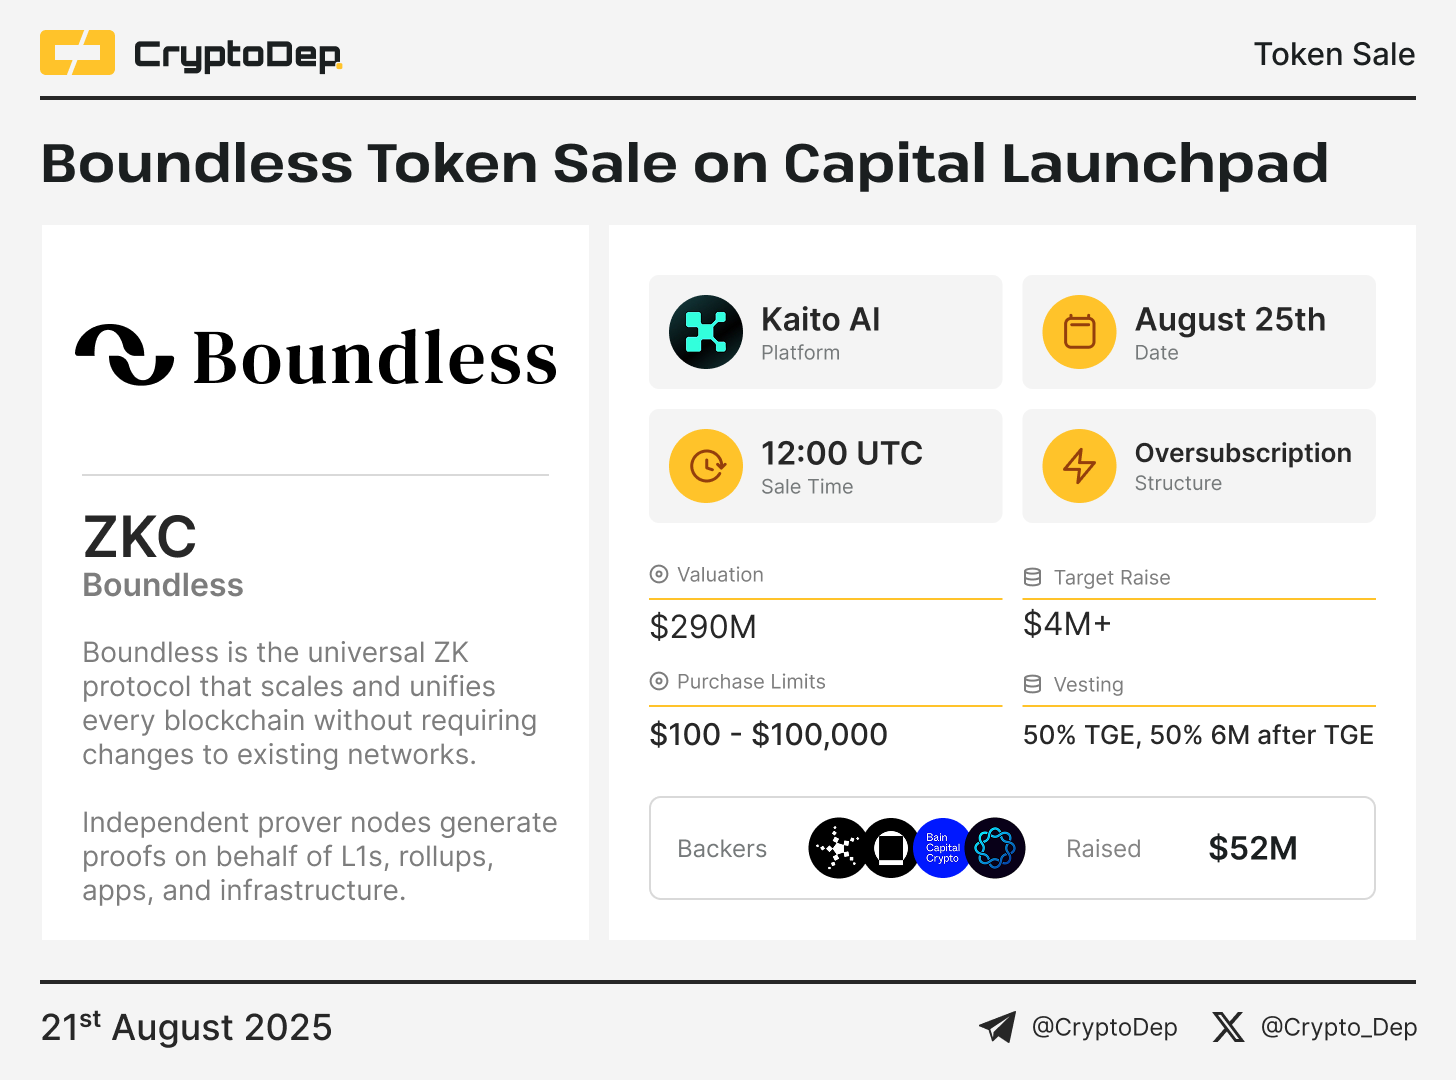Viewport: 1456px width, 1080px height.
Task: Click the ZKC ticker heading
Action: click(x=140, y=537)
